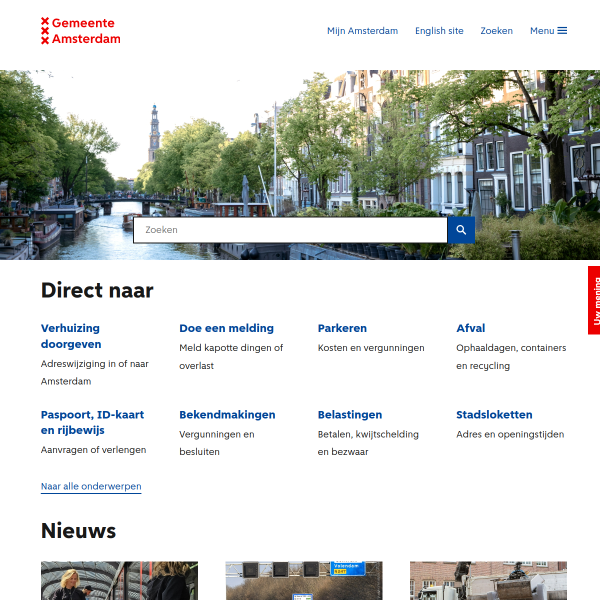600x600 pixels.
Task: Open Paspoort, ID-kaart en rijbewijs
Action: click(x=93, y=422)
